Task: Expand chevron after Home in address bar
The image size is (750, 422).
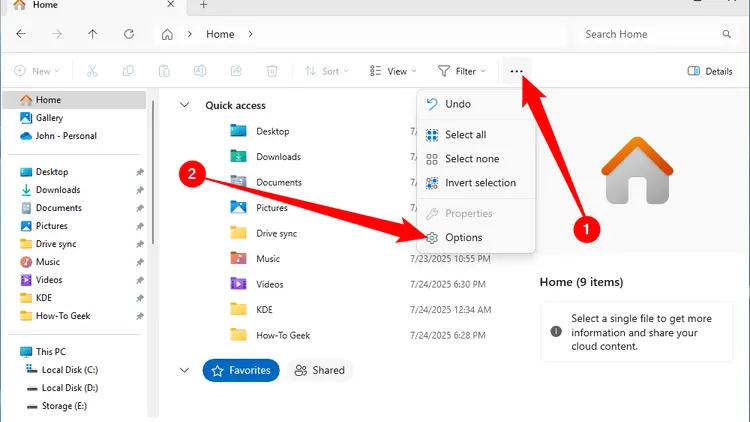Action: (250, 34)
